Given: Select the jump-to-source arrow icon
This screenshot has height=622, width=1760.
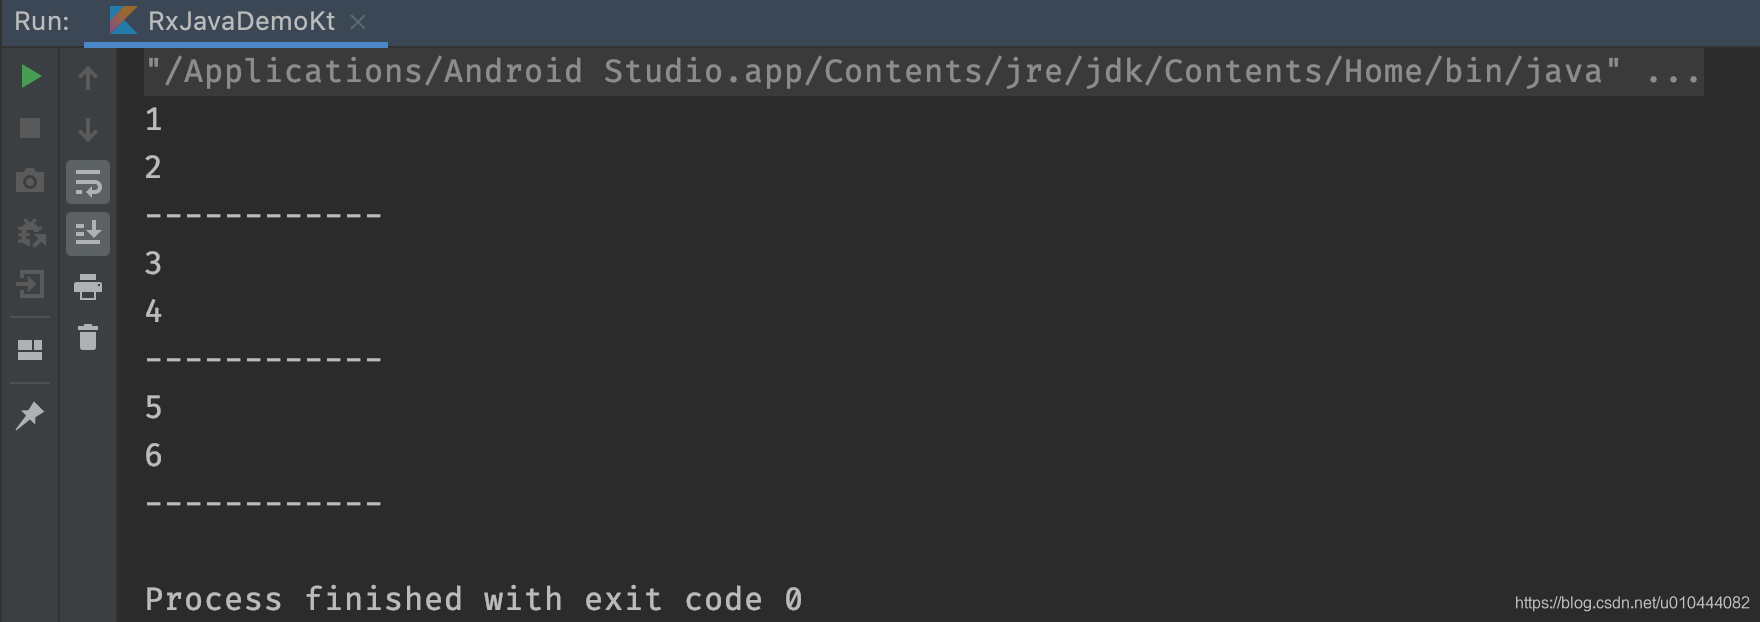Looking at the screenshot, I should [x=30, y=287].
